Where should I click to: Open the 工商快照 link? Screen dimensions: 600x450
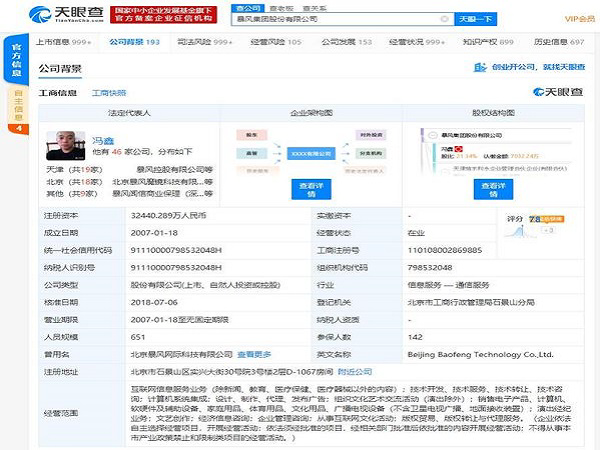(x=109, y=93)
